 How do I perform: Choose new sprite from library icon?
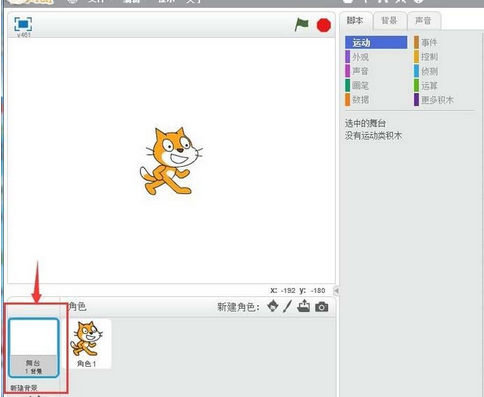273,306
